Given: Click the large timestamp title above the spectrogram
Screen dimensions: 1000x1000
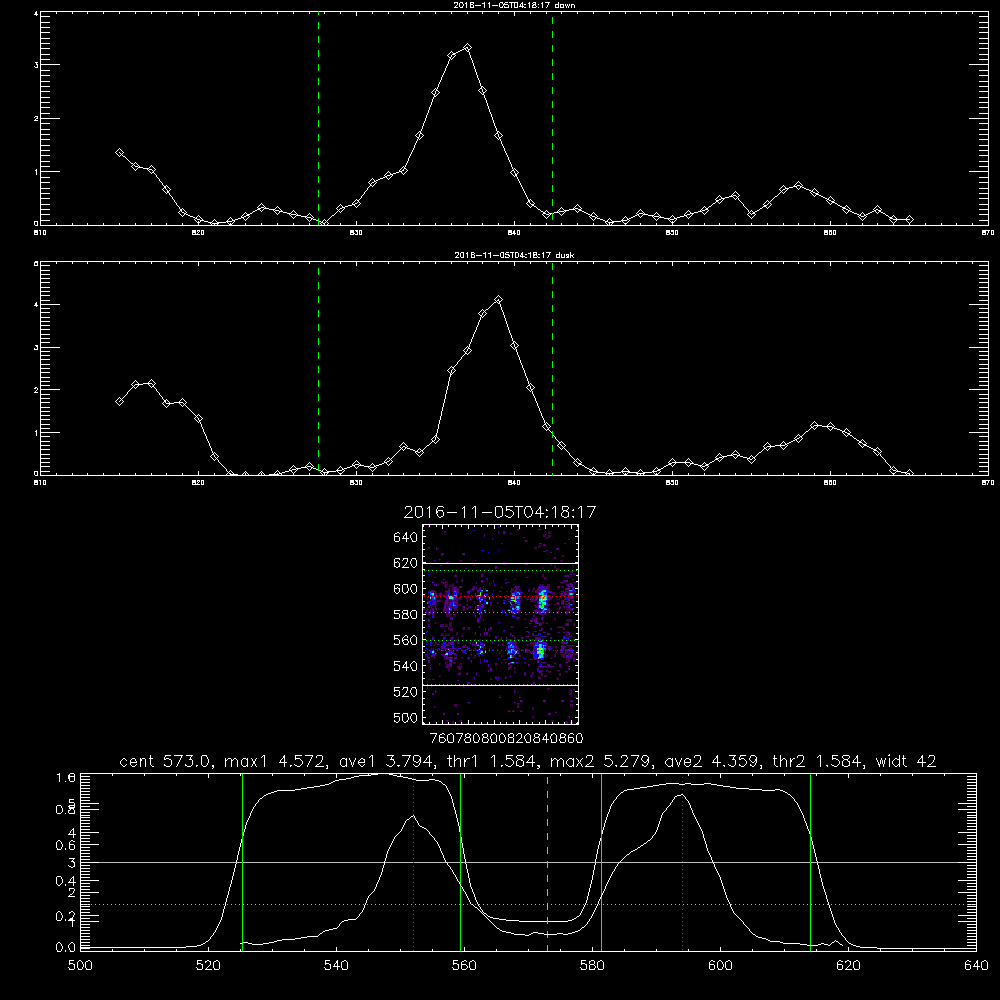Looking at the screenshot, I should click(x=500, y=512).
